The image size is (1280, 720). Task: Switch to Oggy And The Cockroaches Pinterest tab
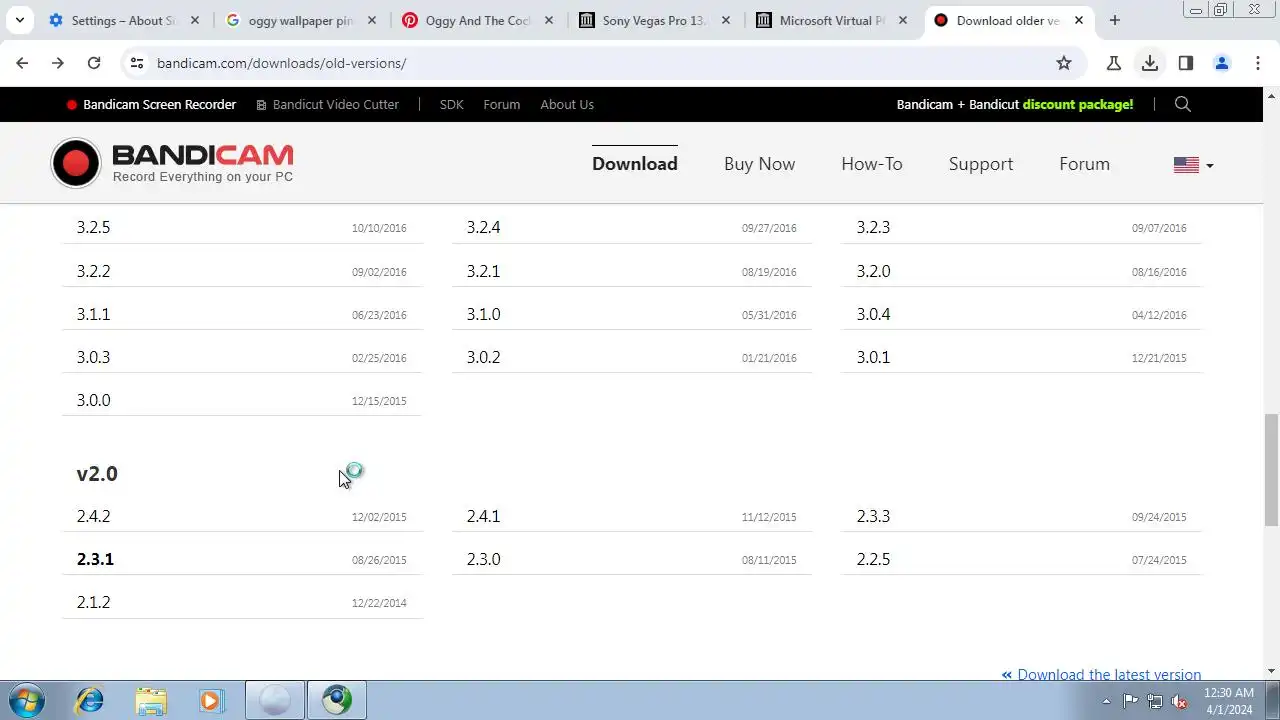pyautogui.click(x=477, y=20)
